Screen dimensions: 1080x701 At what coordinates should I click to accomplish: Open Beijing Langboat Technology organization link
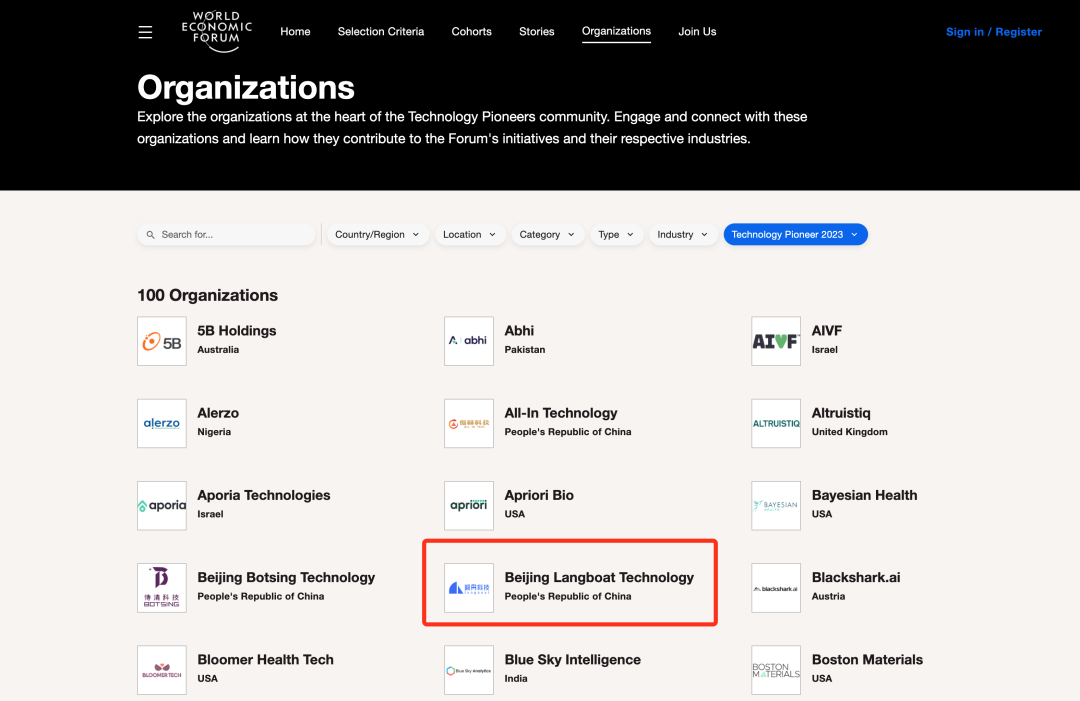coord(599,578)
